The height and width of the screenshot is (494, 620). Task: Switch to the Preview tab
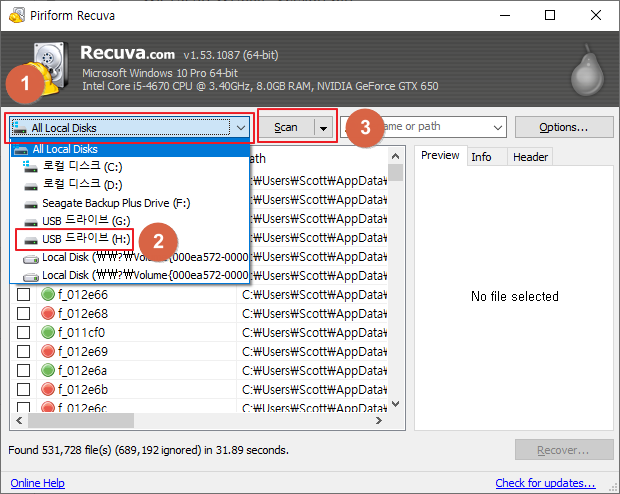click(x=440, y=155)
